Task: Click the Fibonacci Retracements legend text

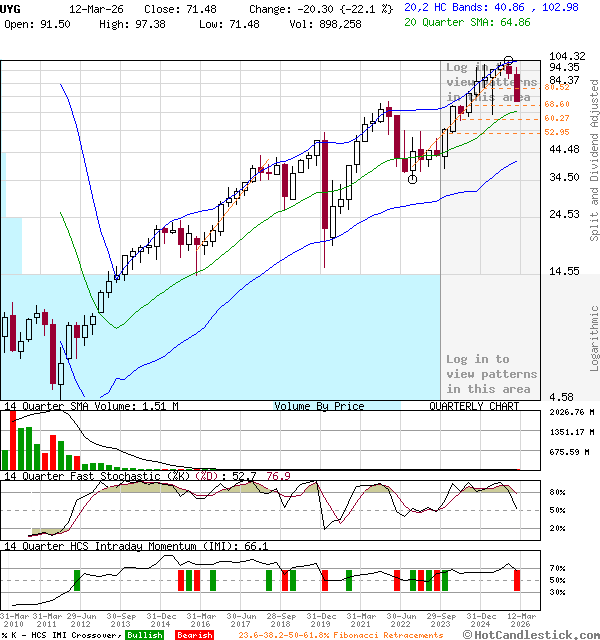Action: pos(340,635)
